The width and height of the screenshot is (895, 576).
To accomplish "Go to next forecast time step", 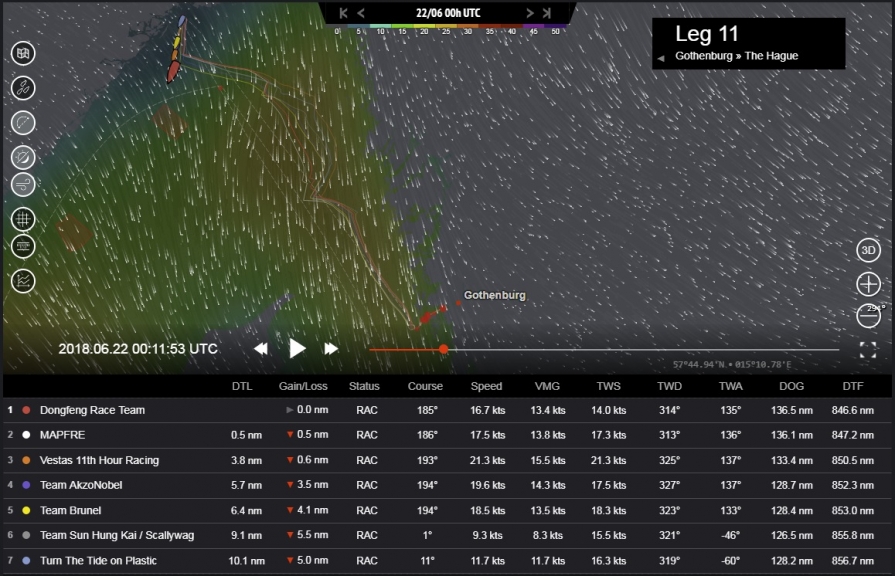I will (x=530, y=13).
